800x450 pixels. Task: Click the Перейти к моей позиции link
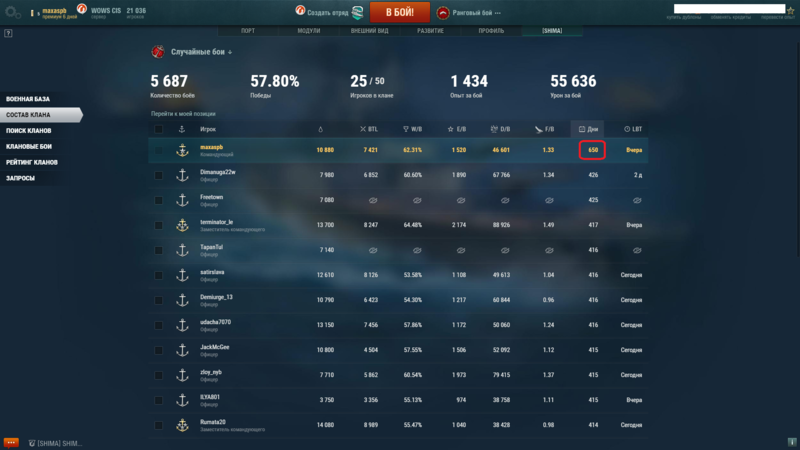184,114
